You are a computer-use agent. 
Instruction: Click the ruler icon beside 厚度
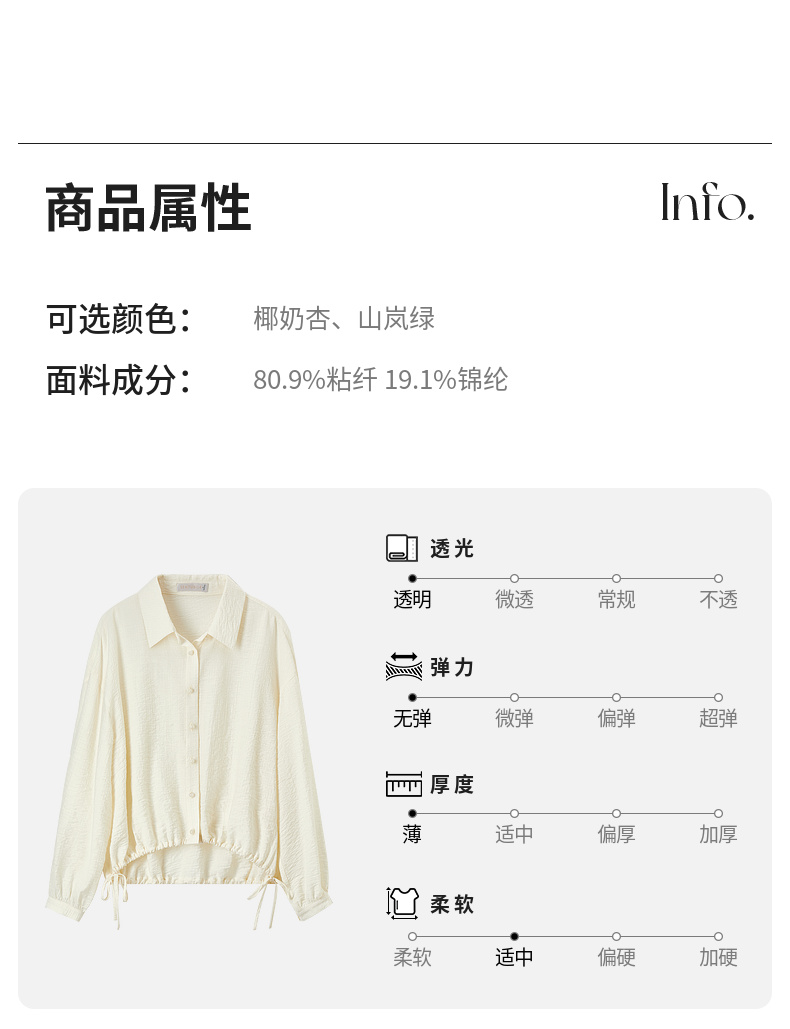click(404, 784)
